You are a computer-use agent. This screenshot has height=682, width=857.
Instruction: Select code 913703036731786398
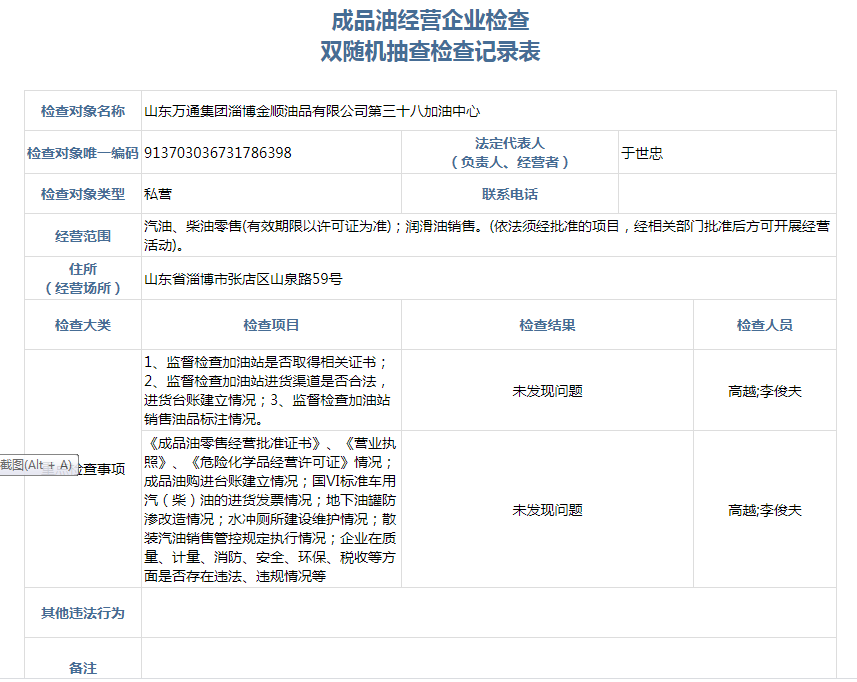[218, 153]
